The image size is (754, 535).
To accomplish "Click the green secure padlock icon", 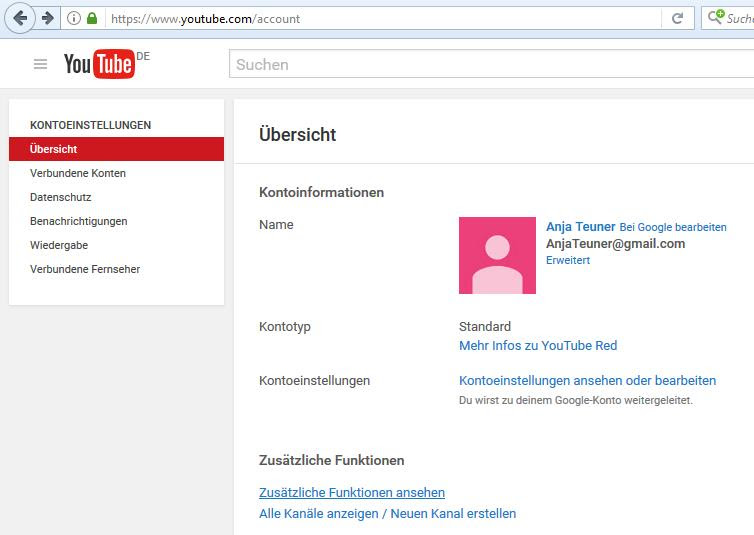I will coord(92,18).
